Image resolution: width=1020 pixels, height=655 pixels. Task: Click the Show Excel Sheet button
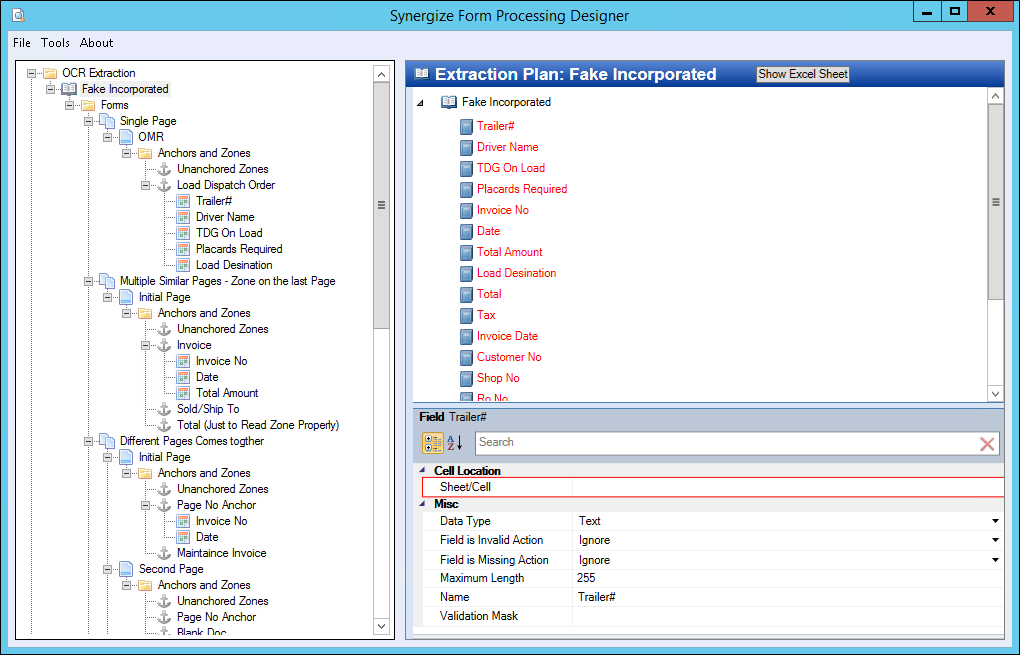(802, 74)
